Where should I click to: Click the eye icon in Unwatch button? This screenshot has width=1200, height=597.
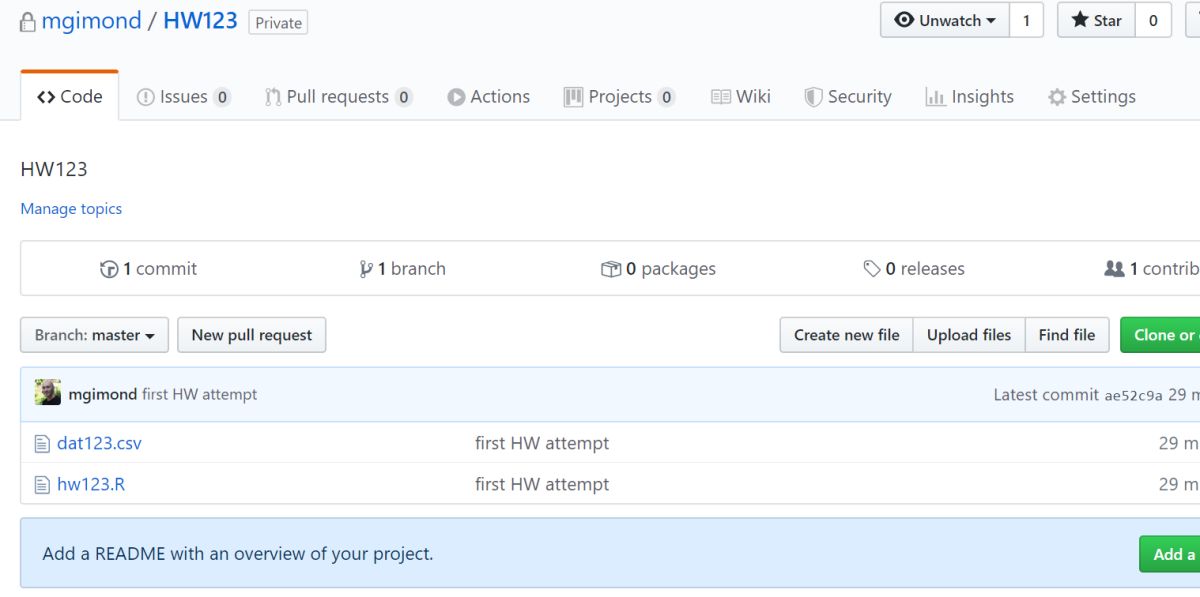point(904,20)
